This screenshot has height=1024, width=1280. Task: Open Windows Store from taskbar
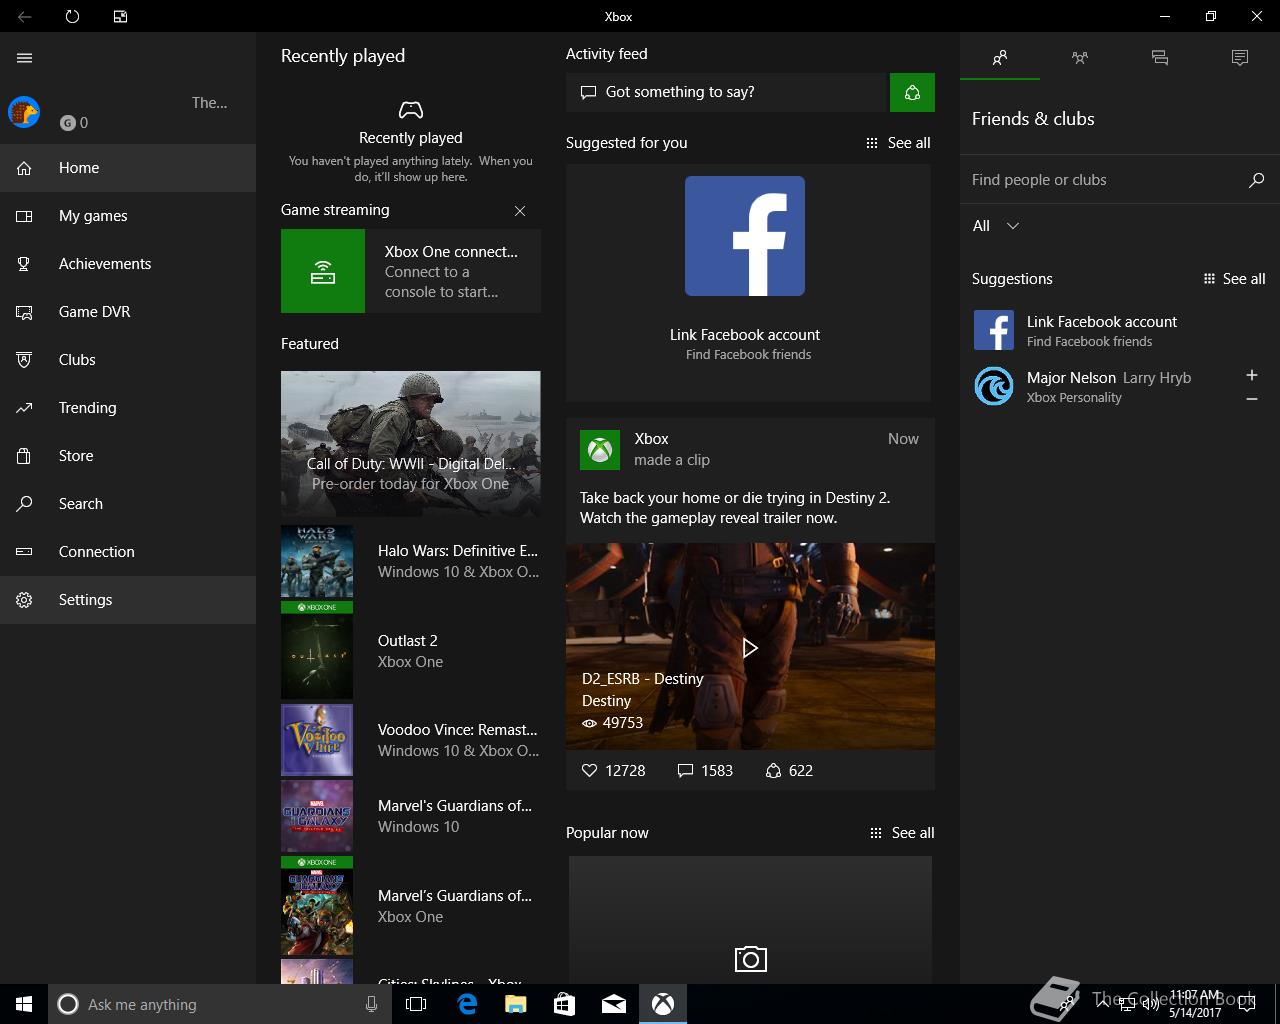[x=564, y=1004]
